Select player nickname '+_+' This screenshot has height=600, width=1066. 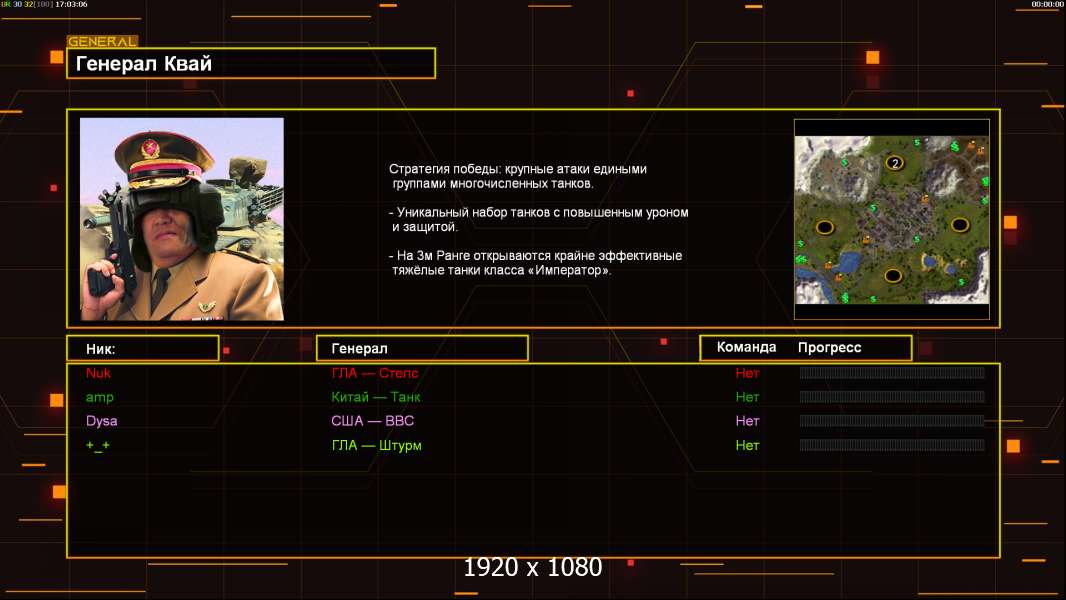point(98,446)
